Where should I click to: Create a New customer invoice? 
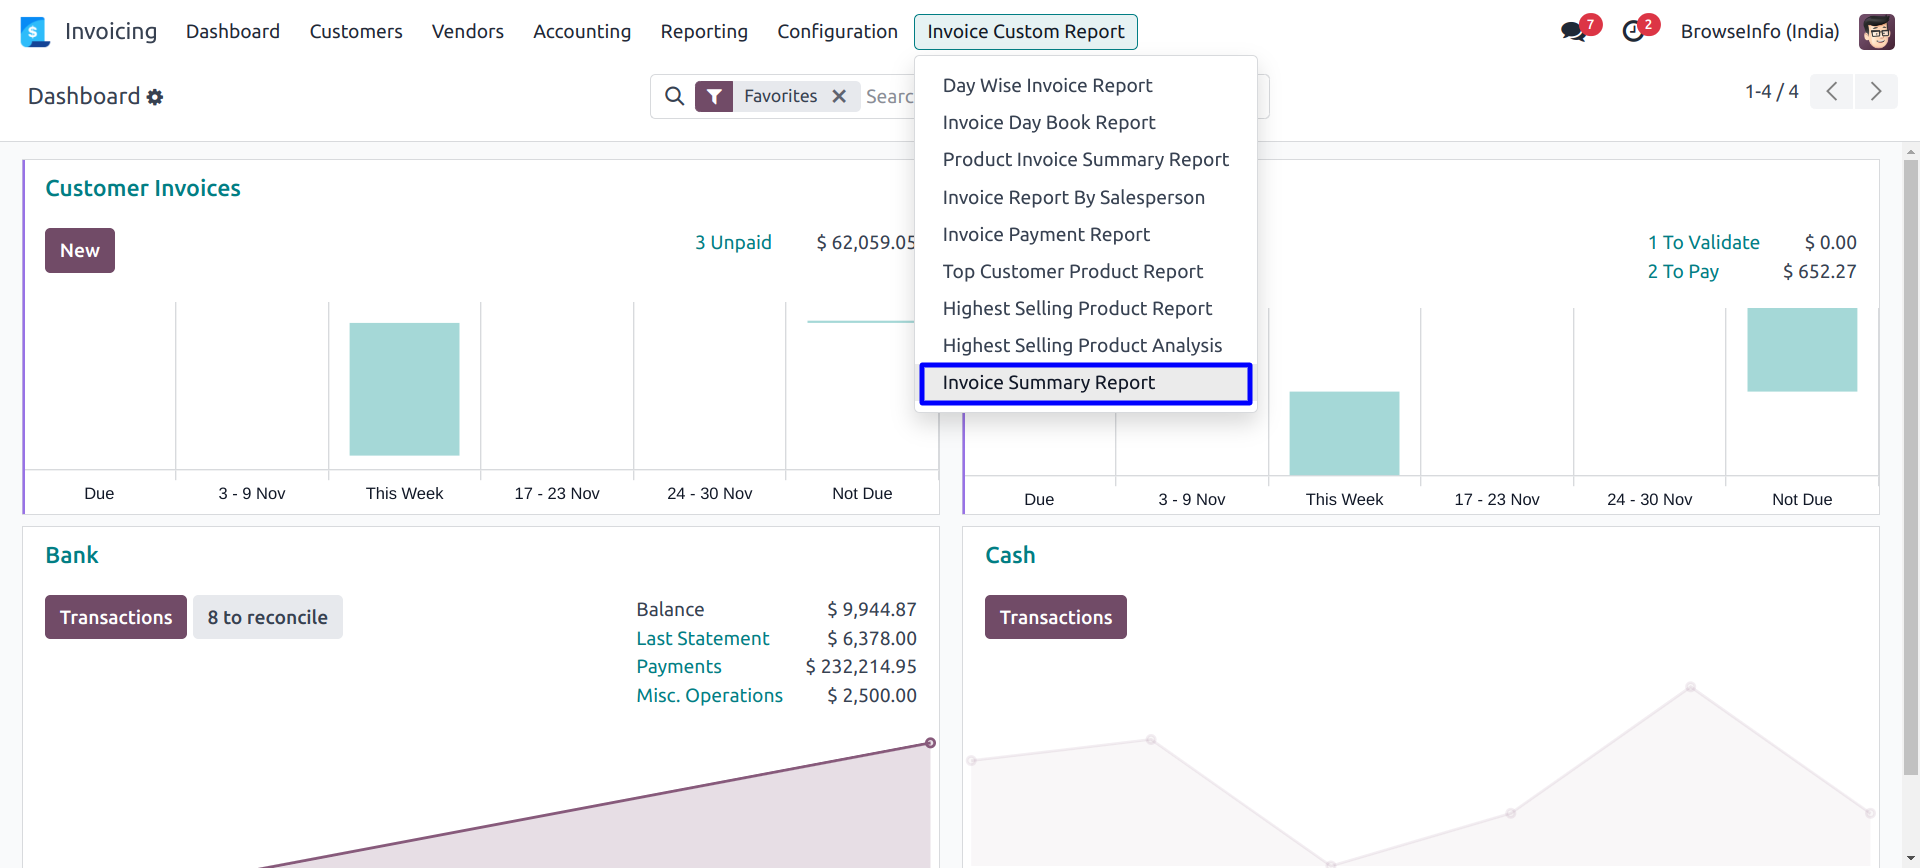pos(80,250)
